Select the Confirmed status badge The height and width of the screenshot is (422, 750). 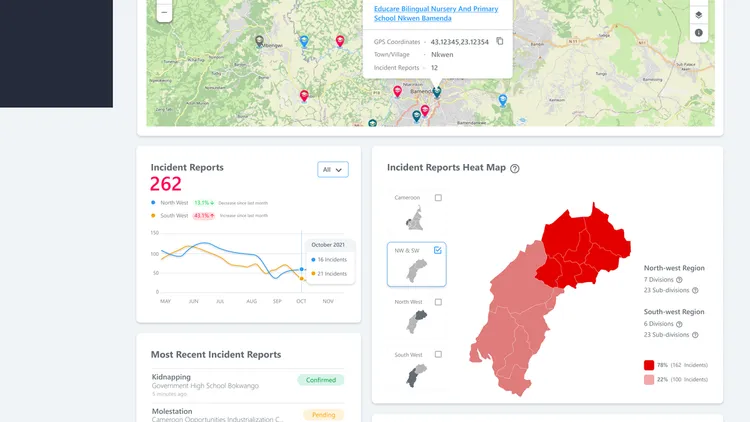320,380
